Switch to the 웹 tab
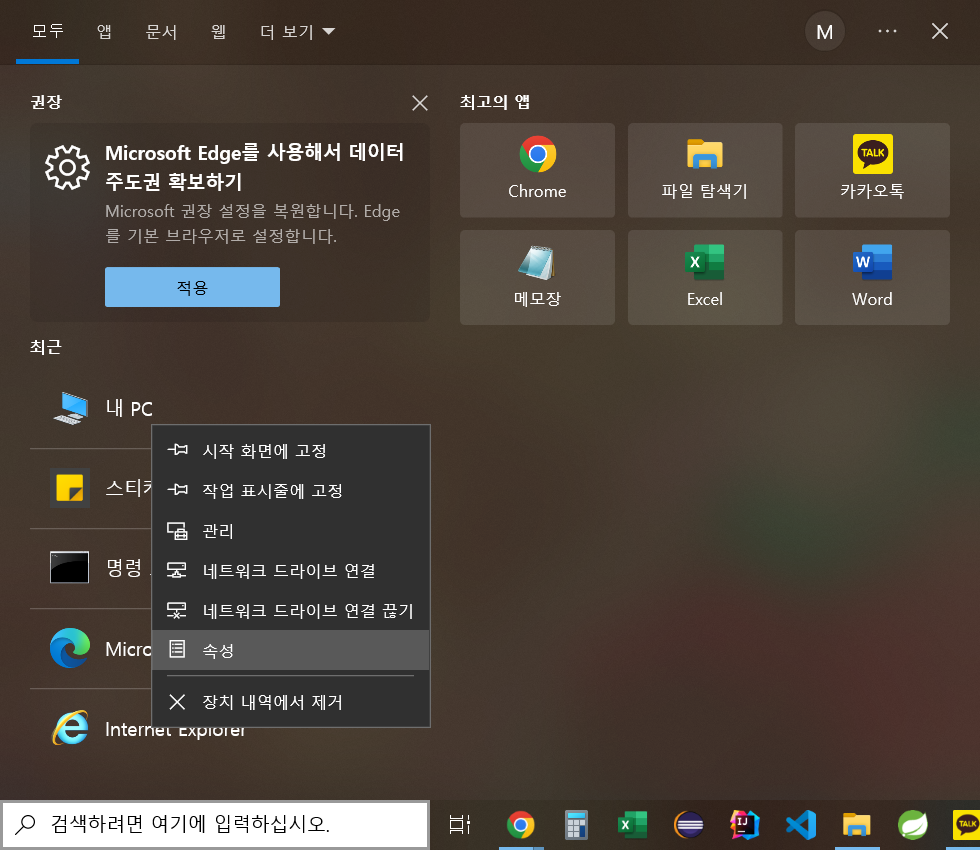The image size is (980, 850). (x=218, y=31)
